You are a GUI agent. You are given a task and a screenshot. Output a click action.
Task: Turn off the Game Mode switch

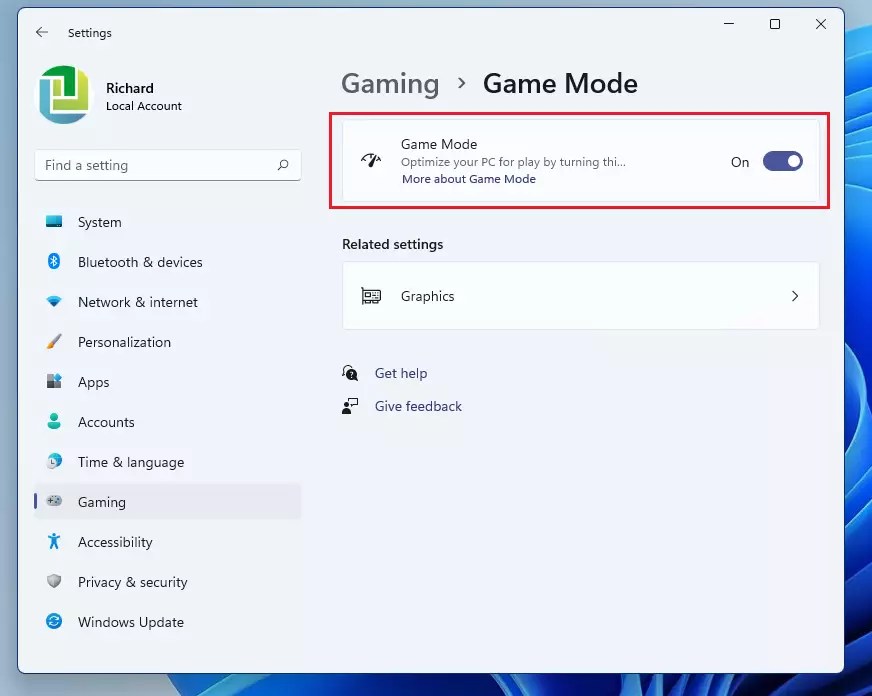pos(783,160)
